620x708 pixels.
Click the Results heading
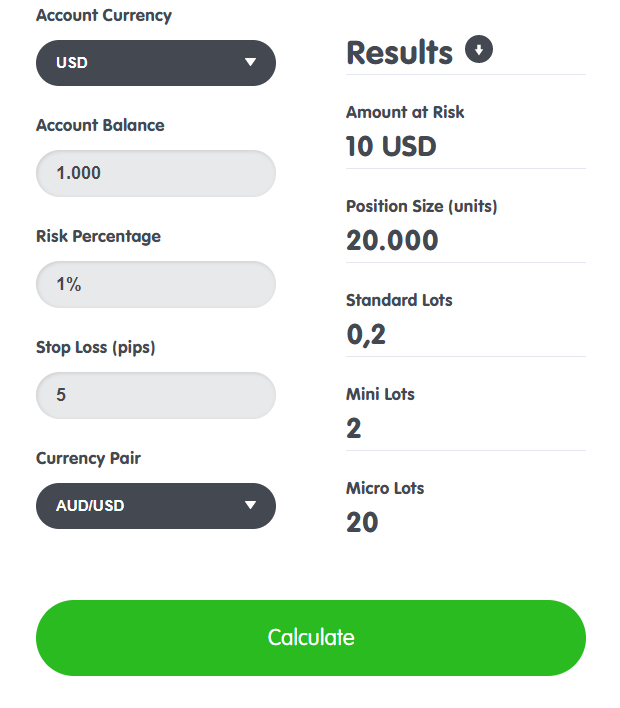399,53
